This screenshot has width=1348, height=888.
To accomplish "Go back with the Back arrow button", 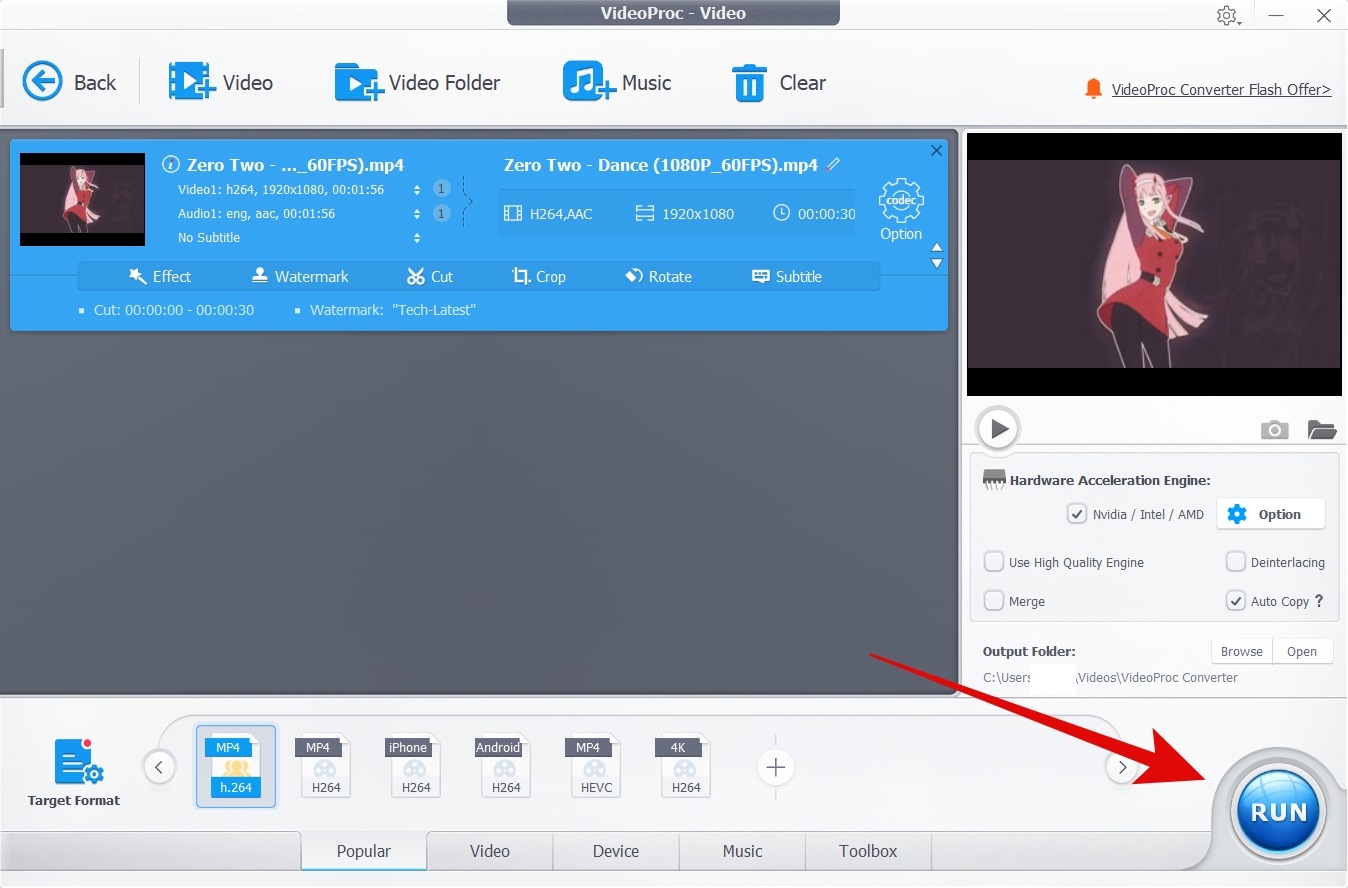I will coord(69,82).
